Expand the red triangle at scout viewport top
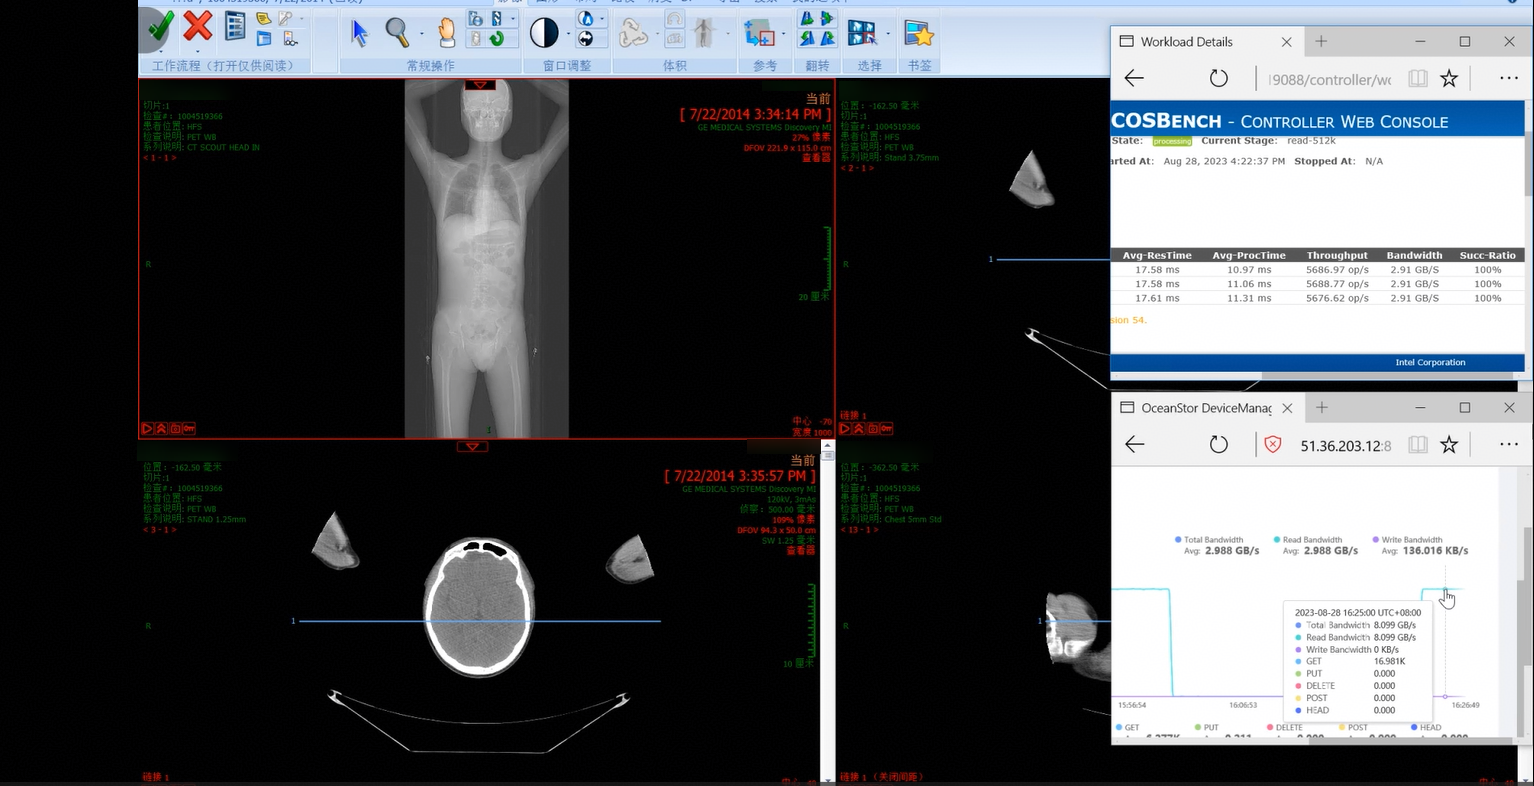 click(x=480, y=85)
